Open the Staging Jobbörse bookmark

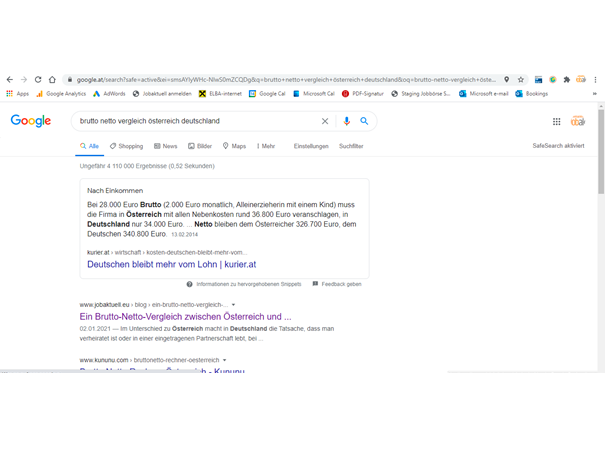pyautogui.click(x=421, y=94)
